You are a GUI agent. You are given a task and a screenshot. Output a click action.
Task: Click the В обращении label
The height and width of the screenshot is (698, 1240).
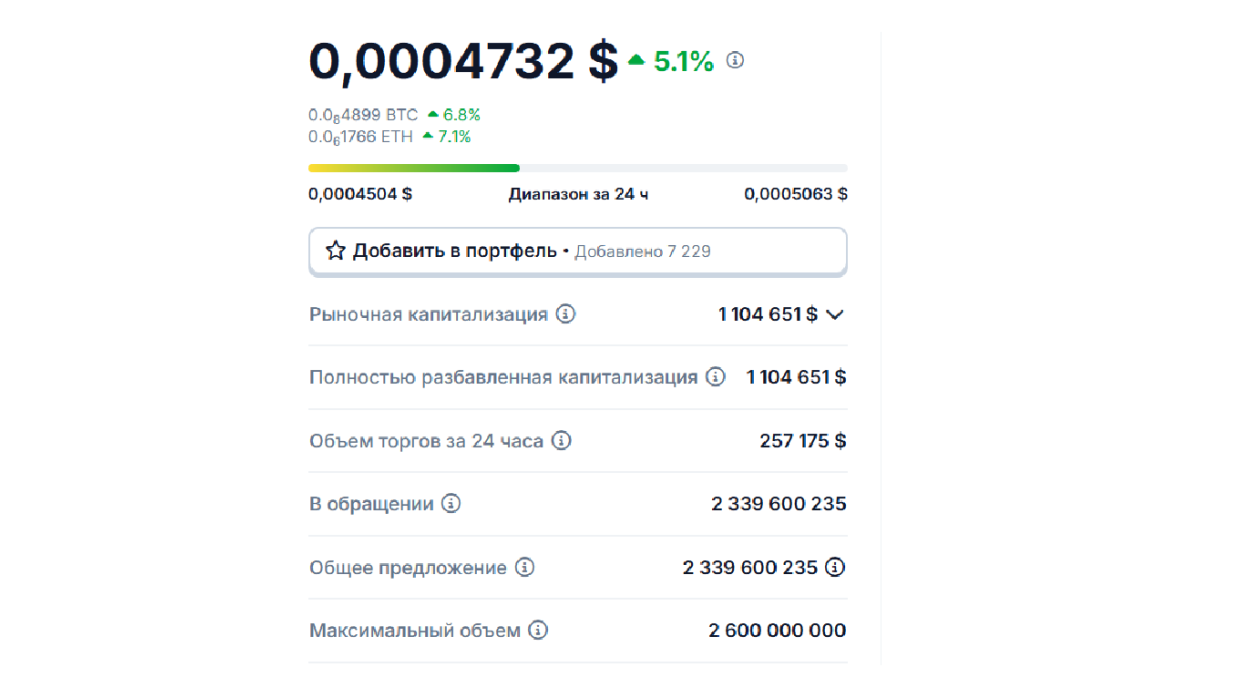[x=372, y=504]
